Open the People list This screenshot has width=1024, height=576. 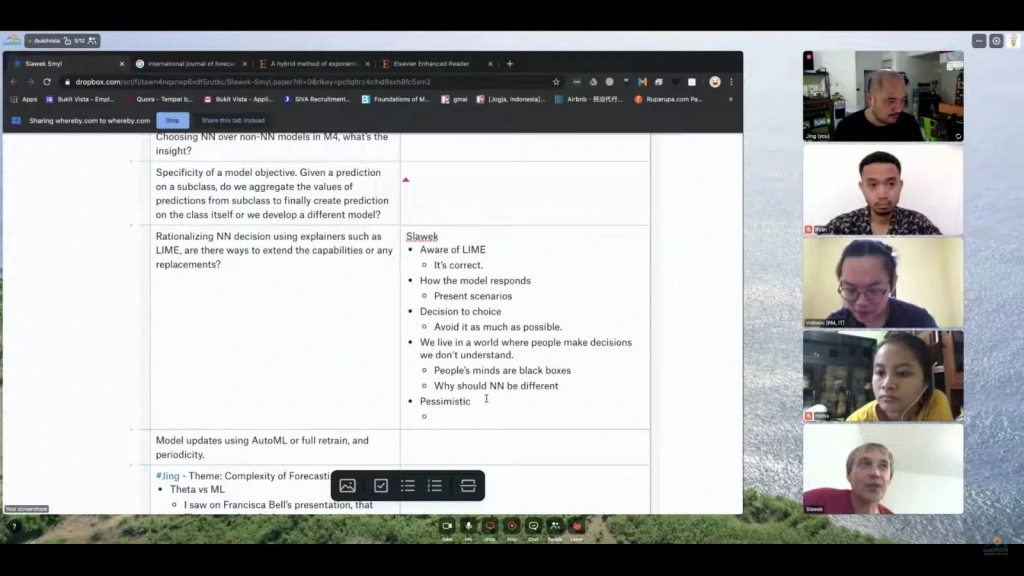click(x=554, y=526)
